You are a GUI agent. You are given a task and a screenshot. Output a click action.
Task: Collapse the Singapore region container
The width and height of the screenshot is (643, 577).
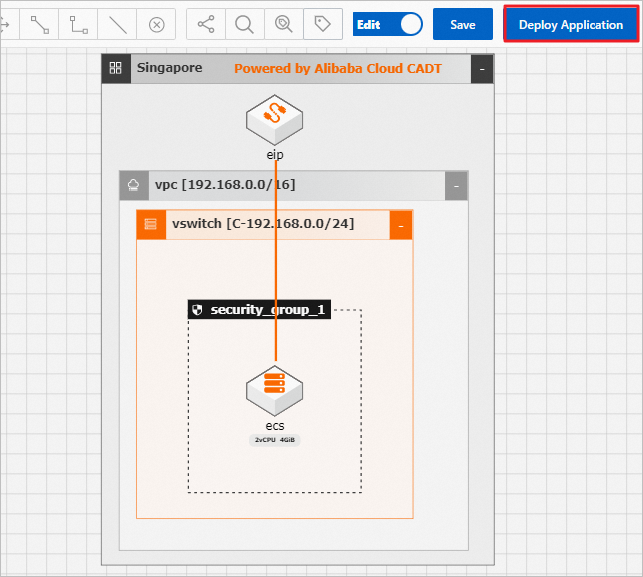pos(482,69)
